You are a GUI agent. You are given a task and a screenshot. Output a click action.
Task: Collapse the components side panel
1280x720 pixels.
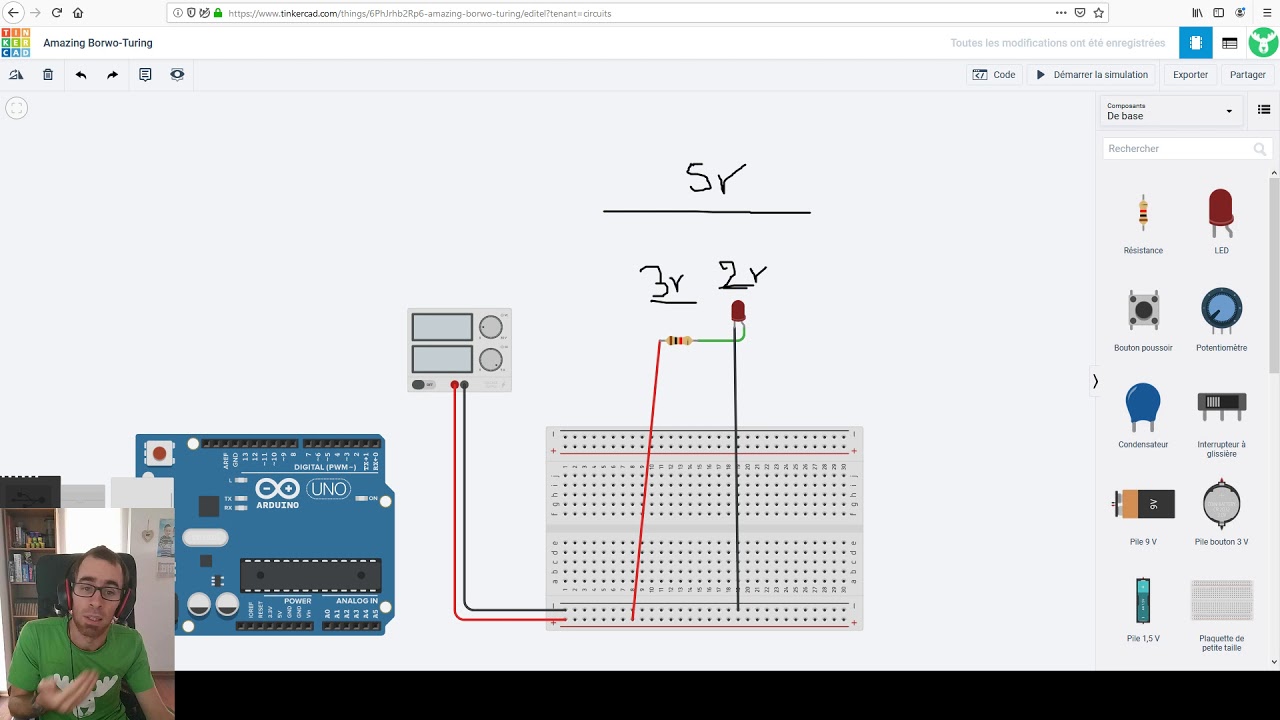[1095, 381]
